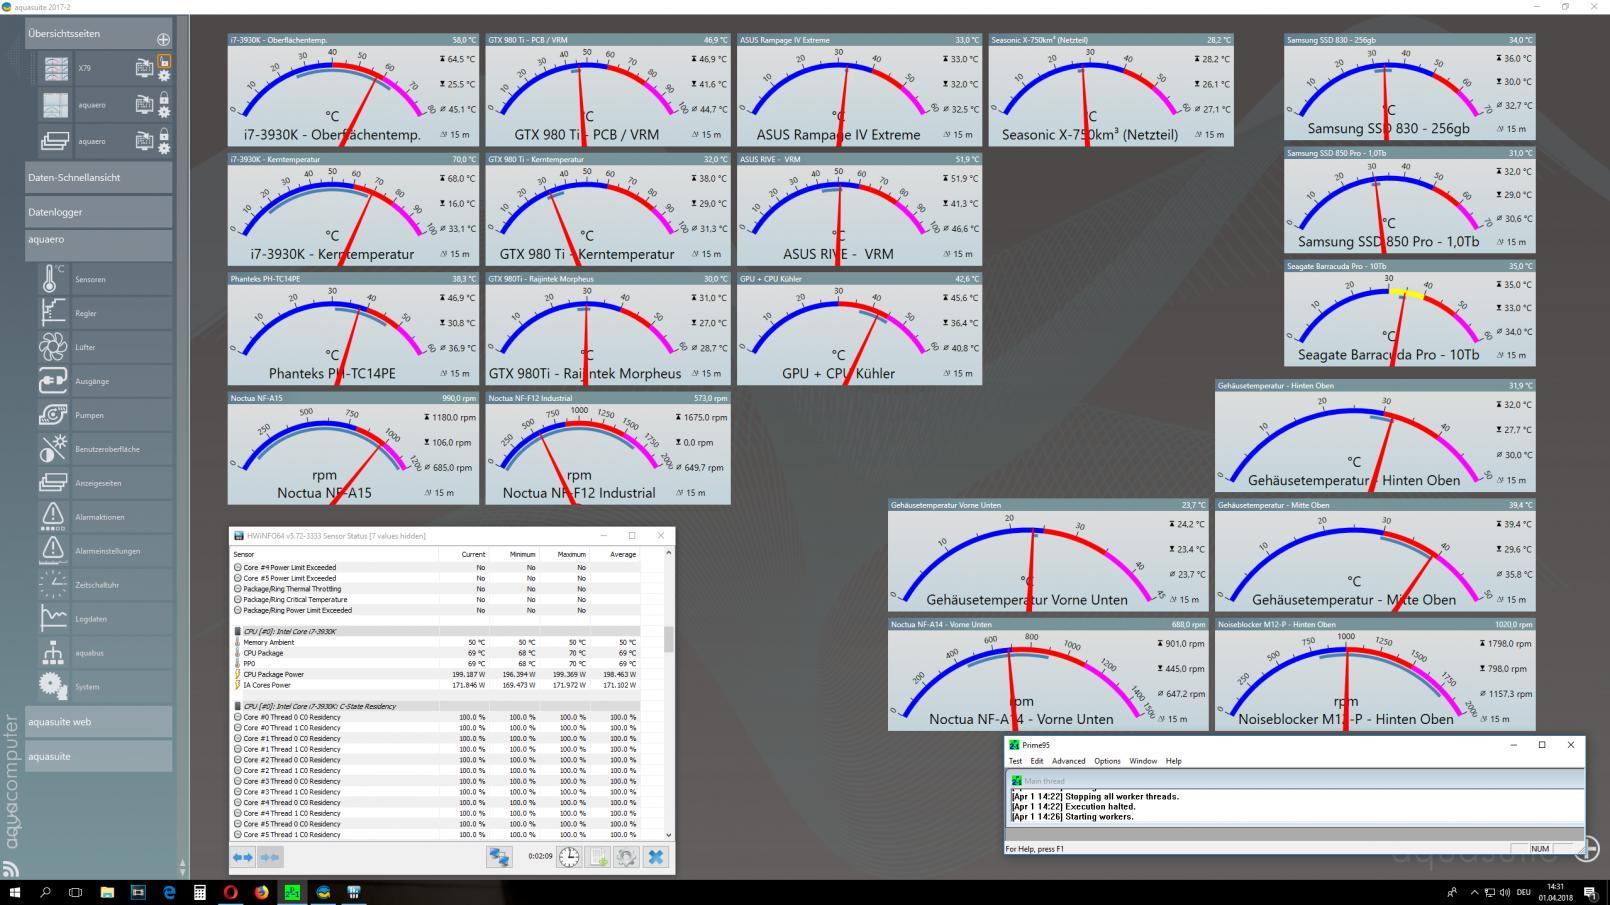
Task: Open System gears icon
Action: [x=52, y=686]
